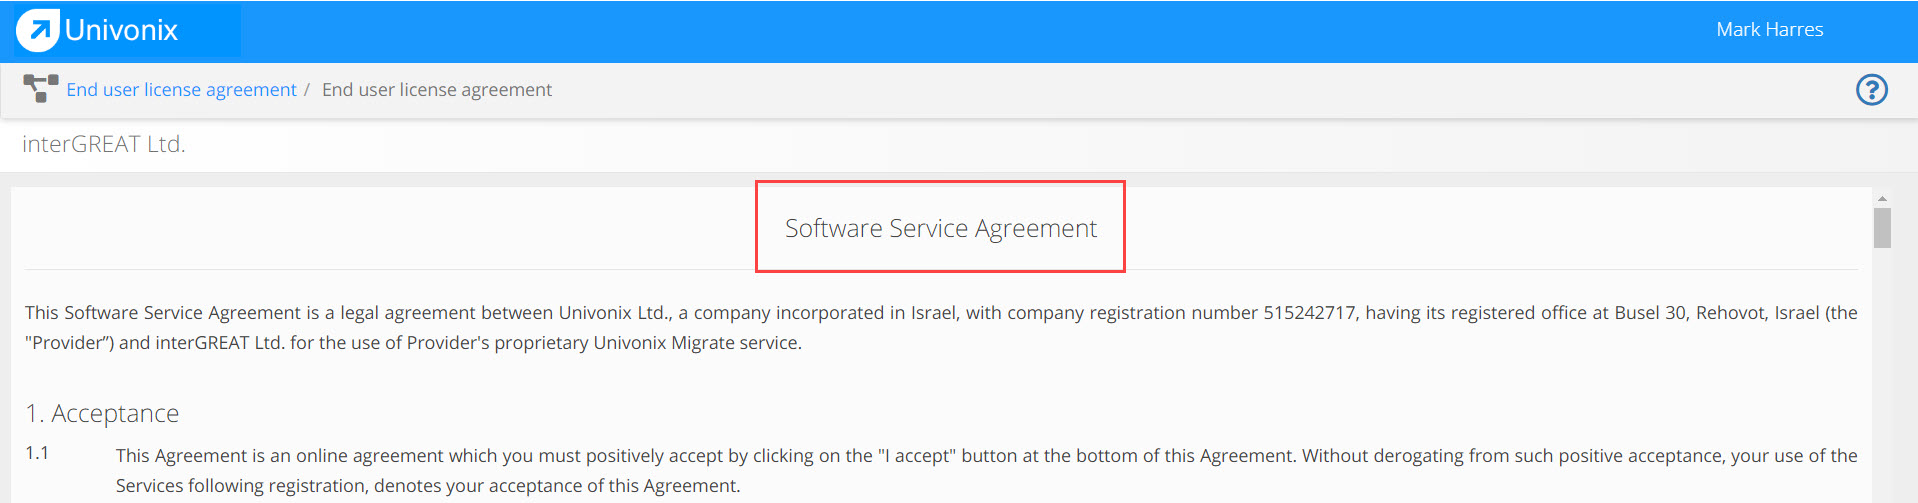
Task: Click the "I accept" quoted text in clause
Action: (917, 456)
